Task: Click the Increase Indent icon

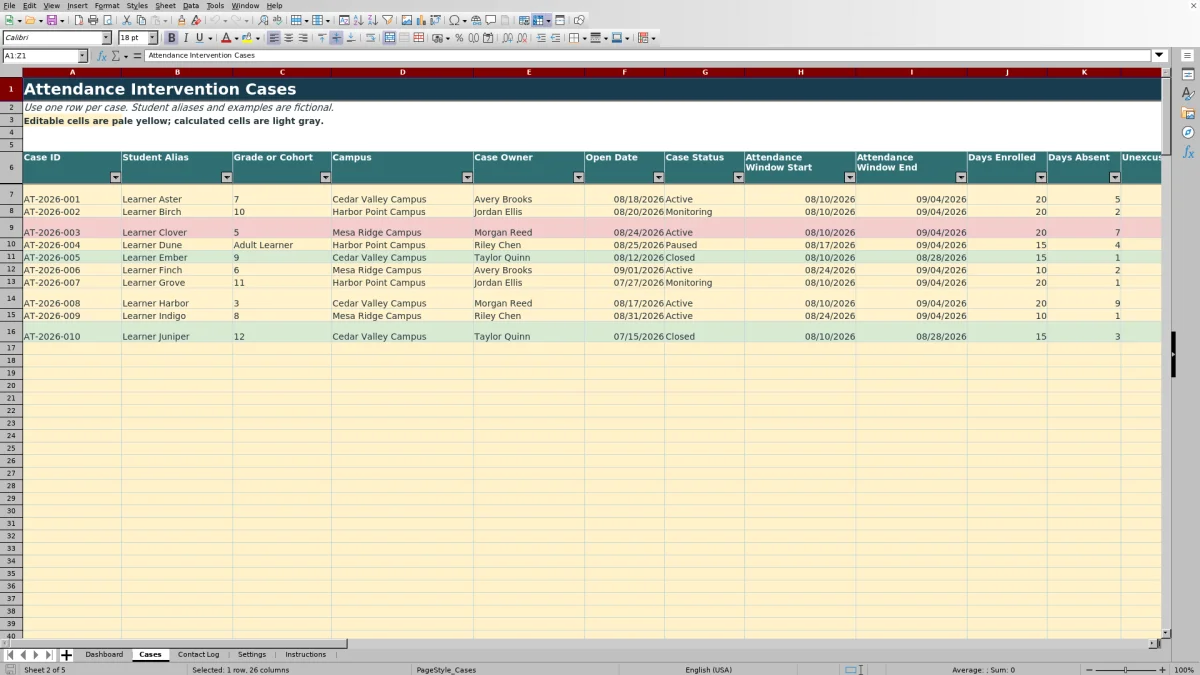Action: point(541,38)
